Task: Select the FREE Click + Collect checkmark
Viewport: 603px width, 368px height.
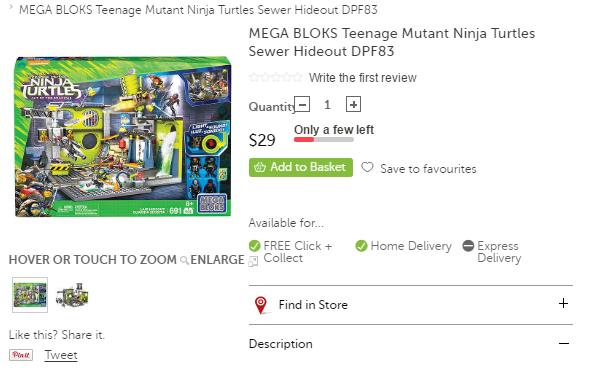Action: click(x=255, y=246)
